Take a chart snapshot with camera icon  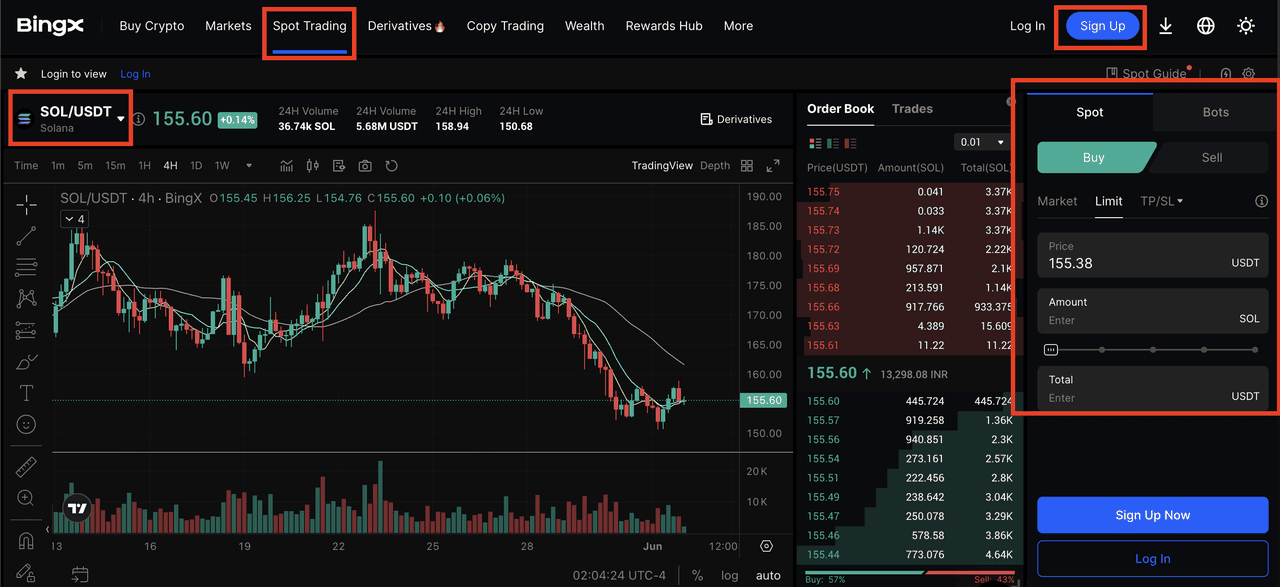pos(365,166)
